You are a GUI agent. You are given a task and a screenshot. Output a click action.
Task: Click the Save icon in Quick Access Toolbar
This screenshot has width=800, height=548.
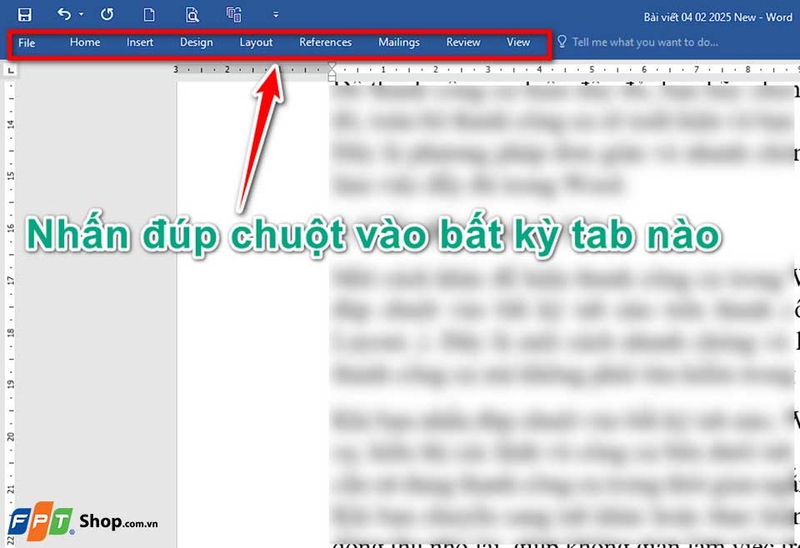[x=24, y=14]
